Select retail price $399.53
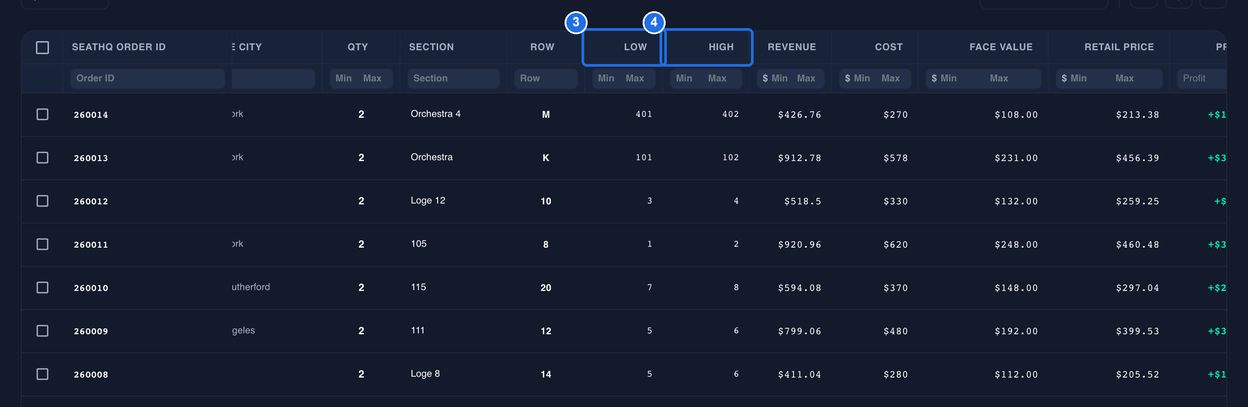 pyautogui.click(x=1138, y=332)
